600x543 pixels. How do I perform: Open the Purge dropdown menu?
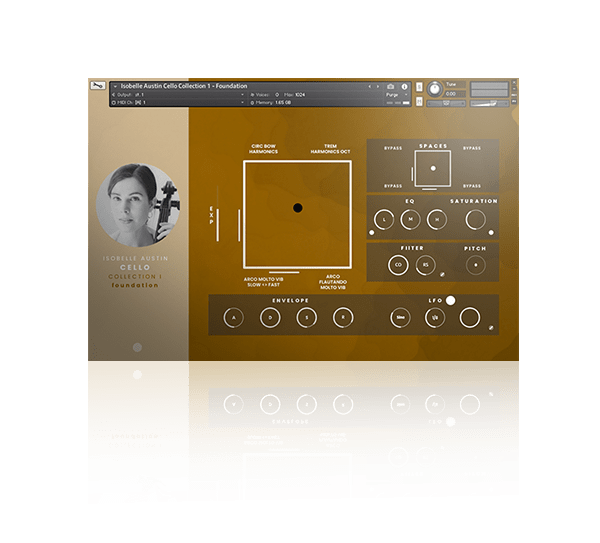coord(396,95)
